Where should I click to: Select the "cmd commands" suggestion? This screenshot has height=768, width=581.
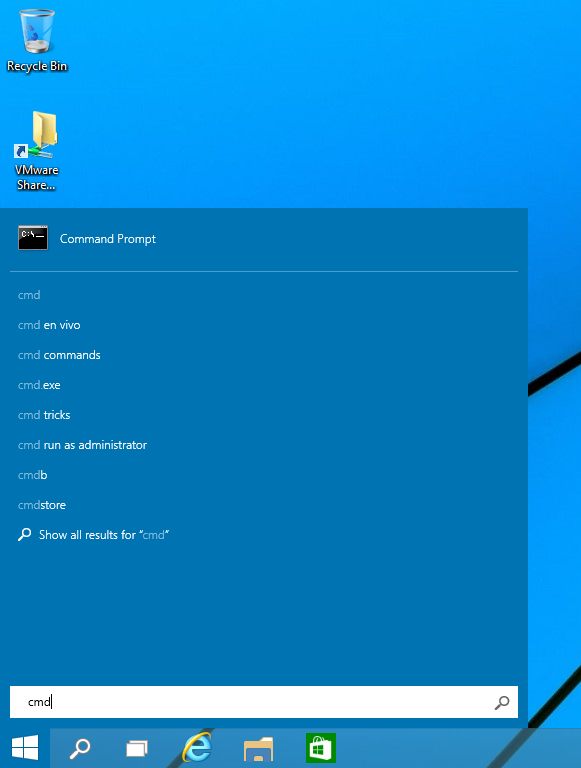(59, 355)
